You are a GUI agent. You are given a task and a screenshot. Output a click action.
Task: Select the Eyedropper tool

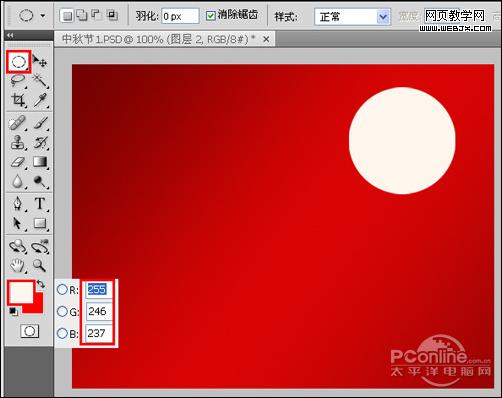click(x=40, y=100)
